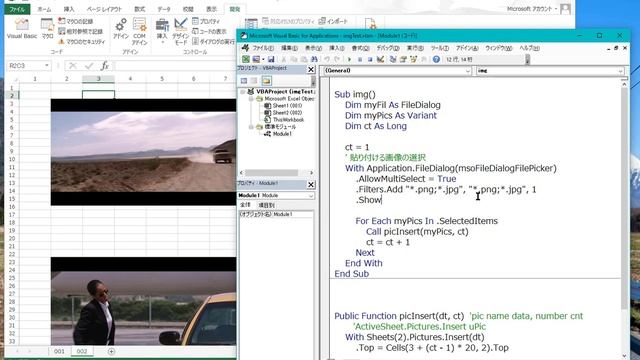Open VBA Tools (ツール) menu

pyautogui.click(x=440, y=48)
